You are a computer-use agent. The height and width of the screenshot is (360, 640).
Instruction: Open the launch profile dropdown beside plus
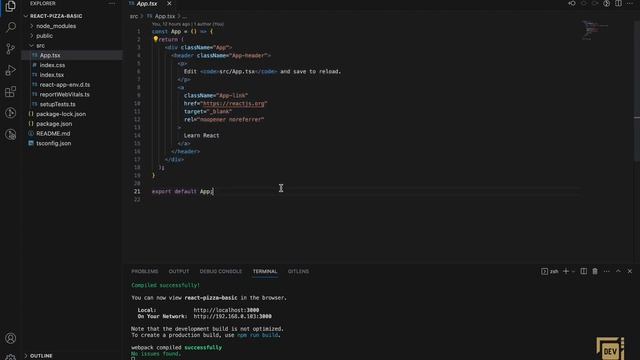573,271
